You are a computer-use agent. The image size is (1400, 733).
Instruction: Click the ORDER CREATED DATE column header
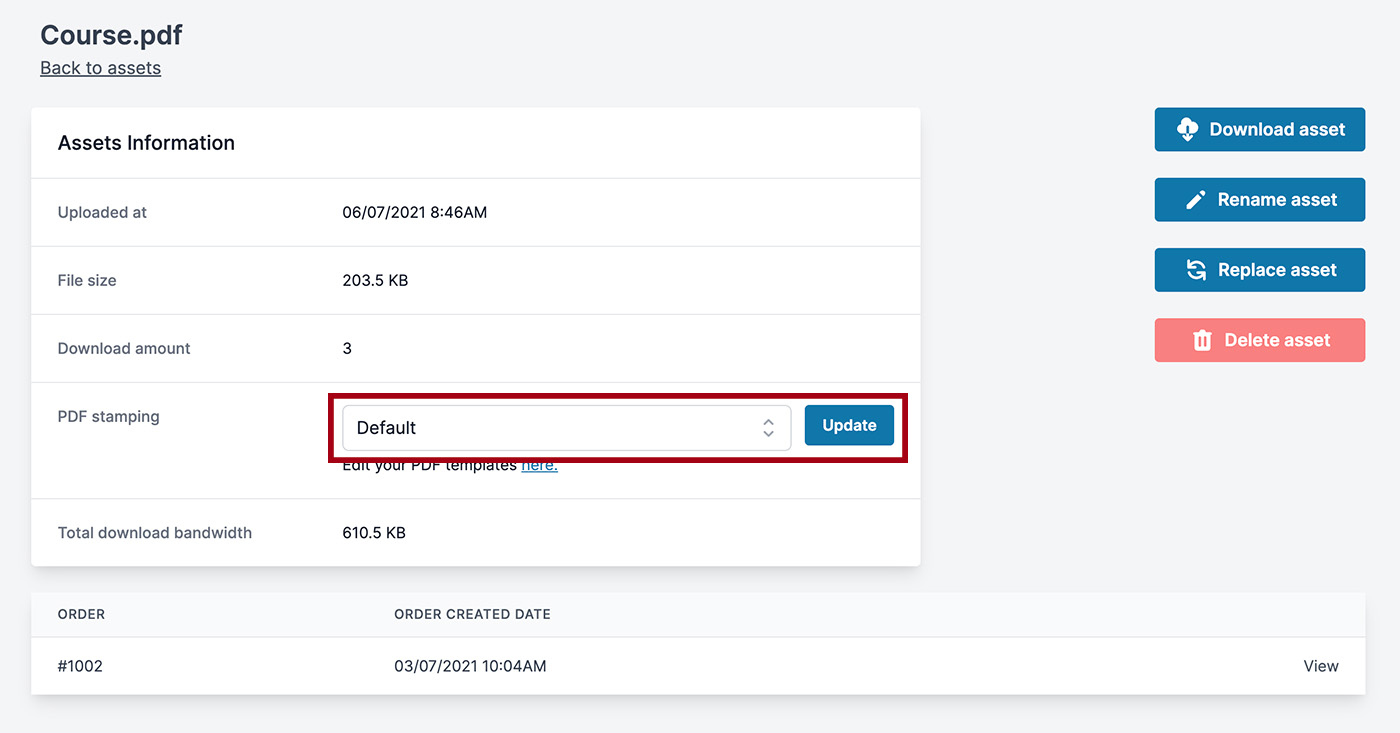(x=472, y=614)
